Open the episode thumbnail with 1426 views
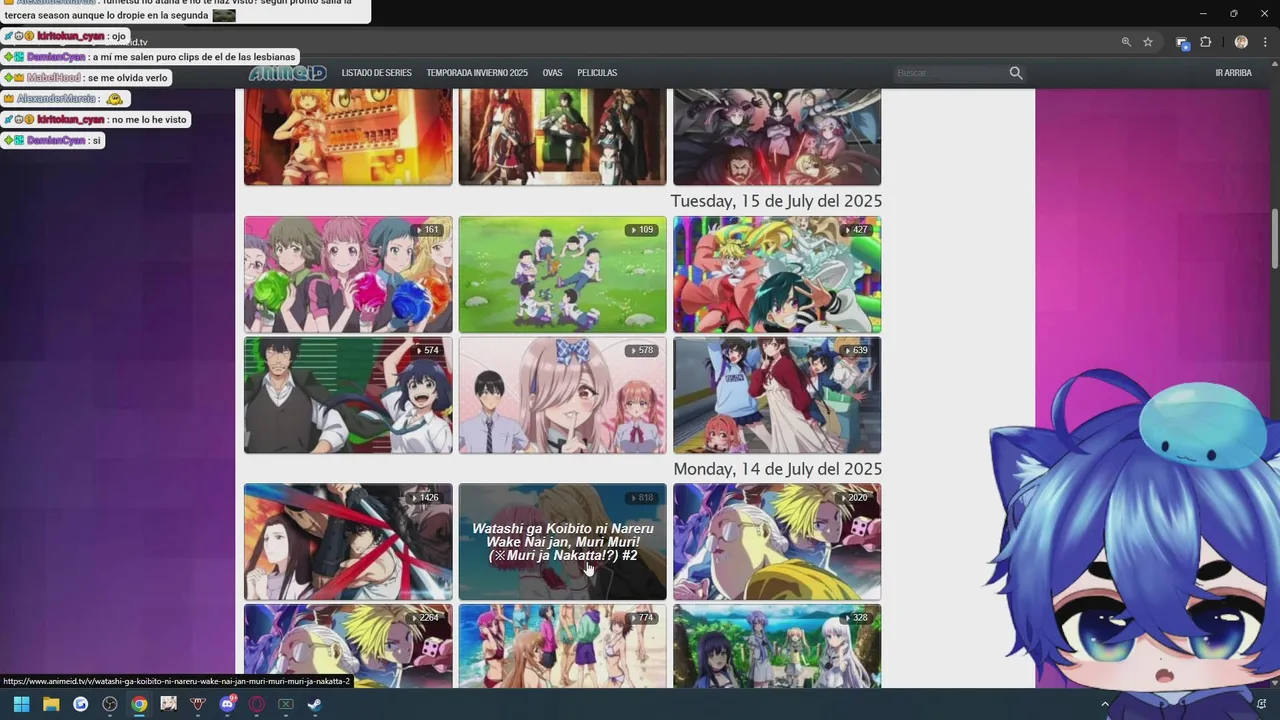This screenshot has width=1280, height=720. point(348,542)
